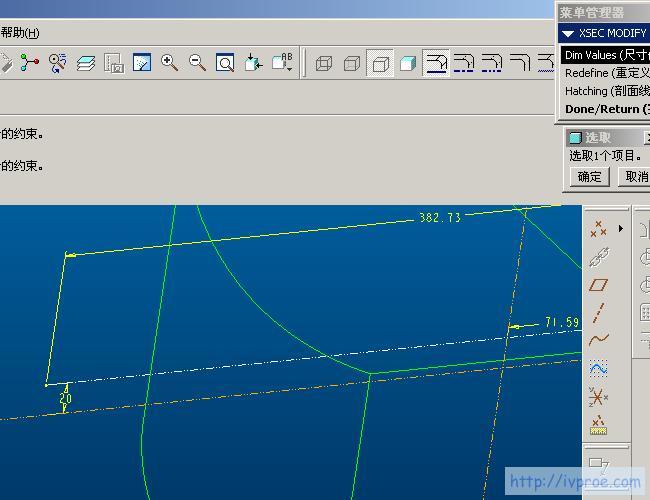Click the zoom in magnifier icon

tap(170, 63)
